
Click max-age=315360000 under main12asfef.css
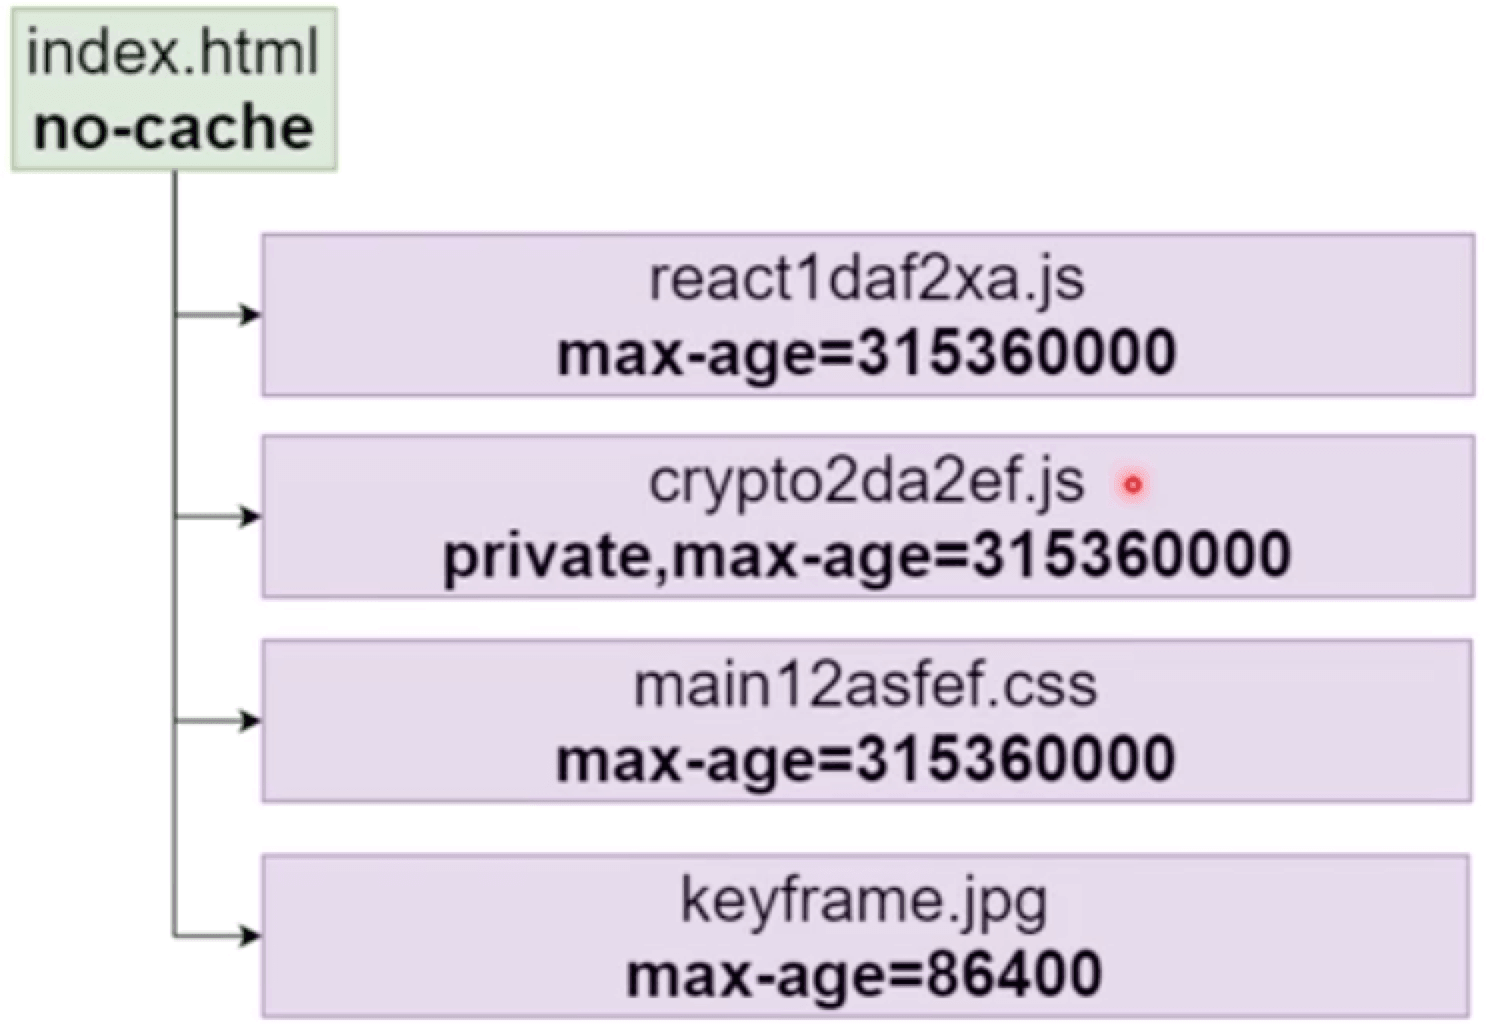point(866,760)
